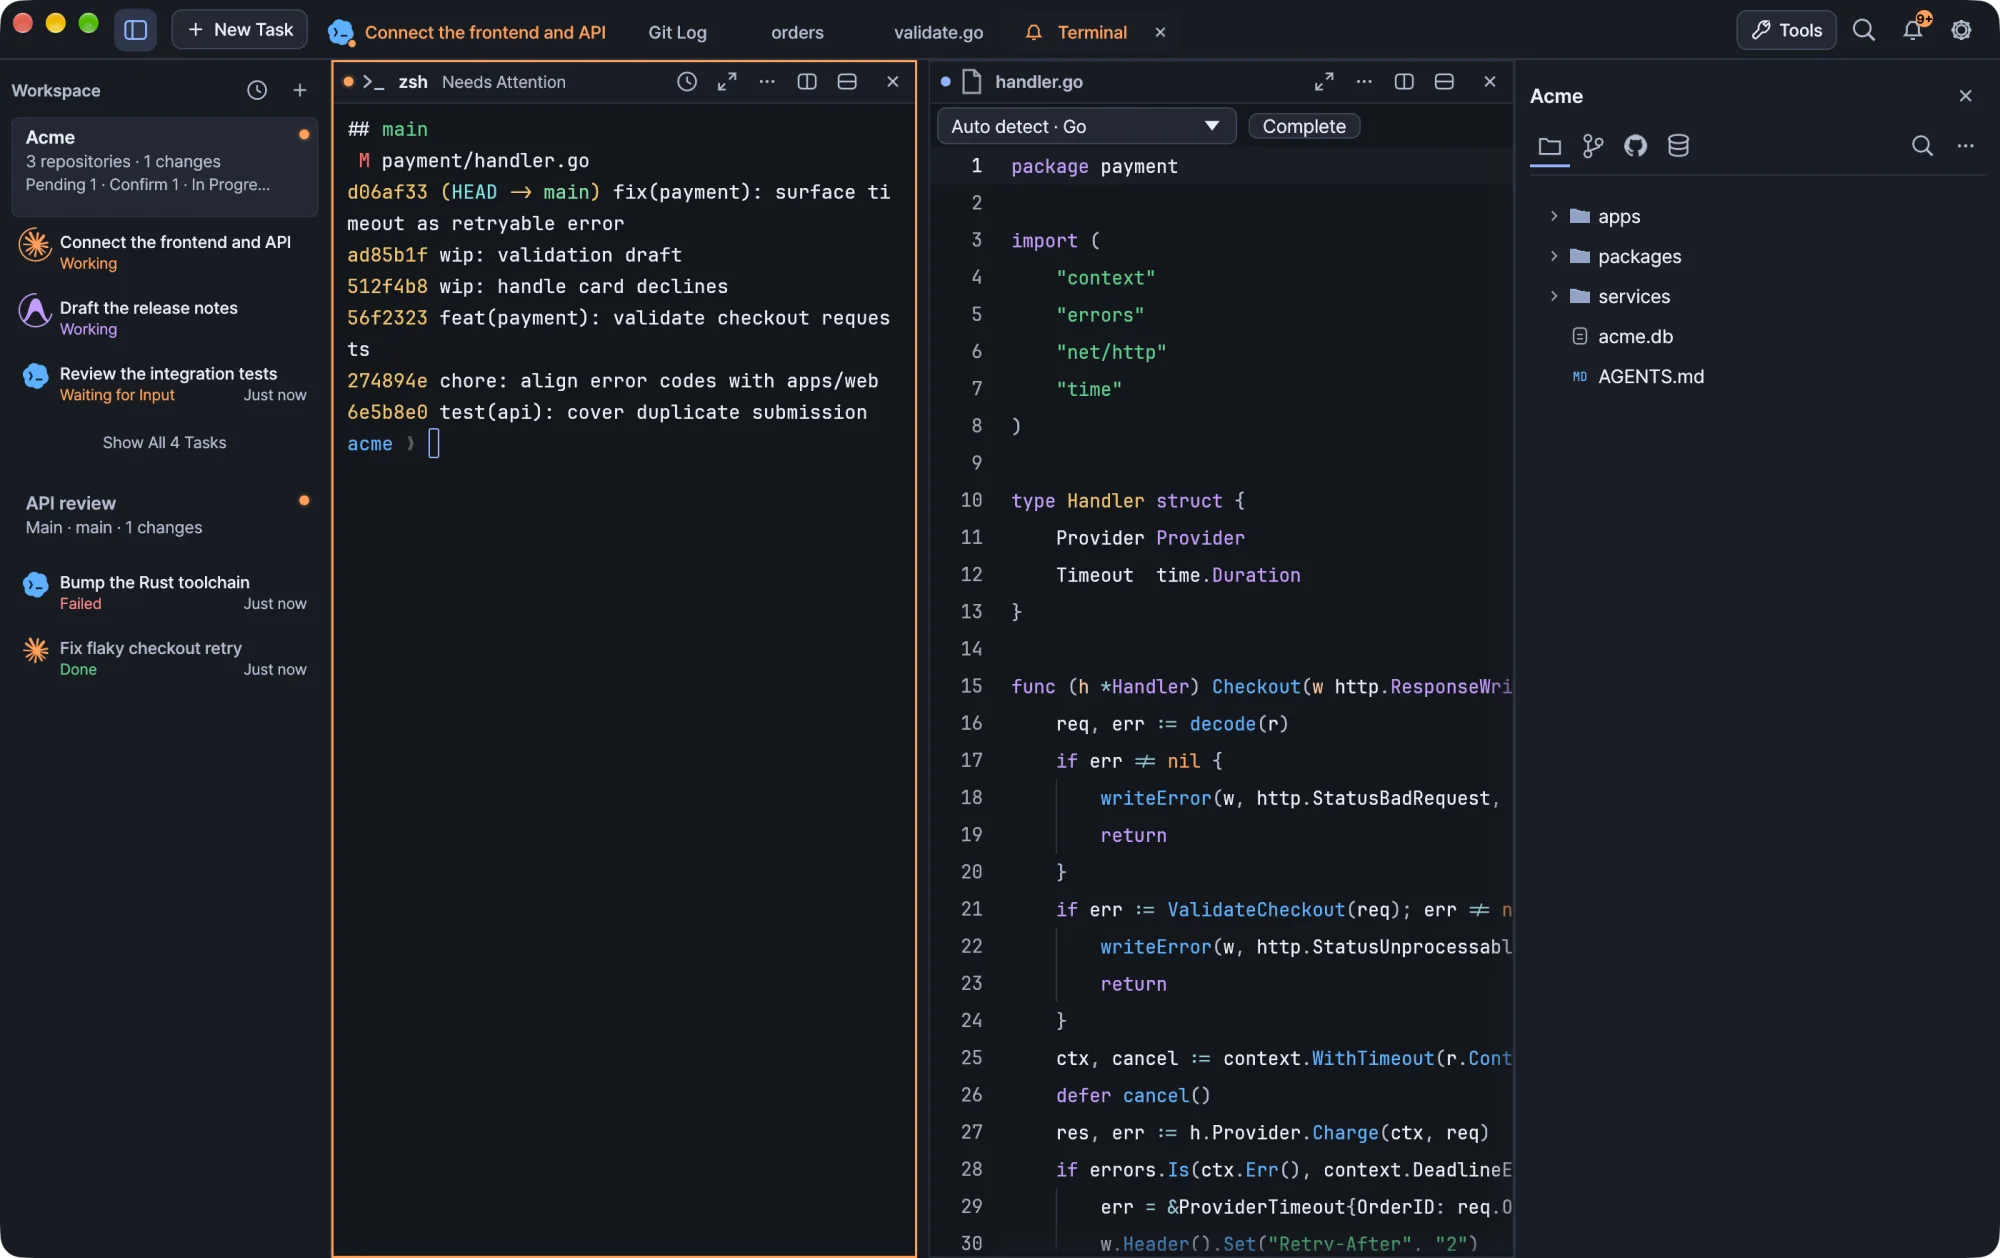Screen dimensions: 2000x1258
Task: Create a New Task
Action: [240, 30]
